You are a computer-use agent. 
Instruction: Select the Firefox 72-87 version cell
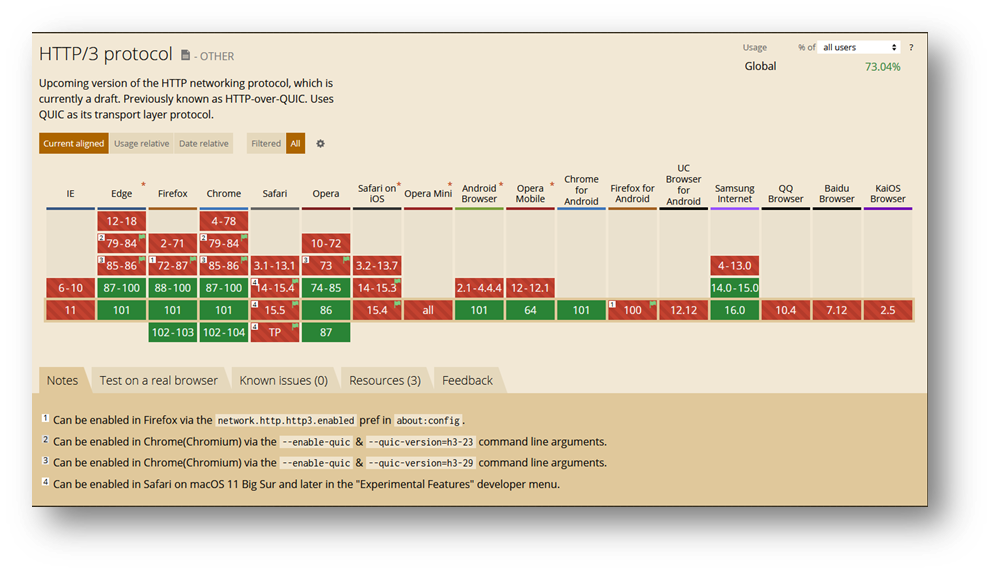172,265
